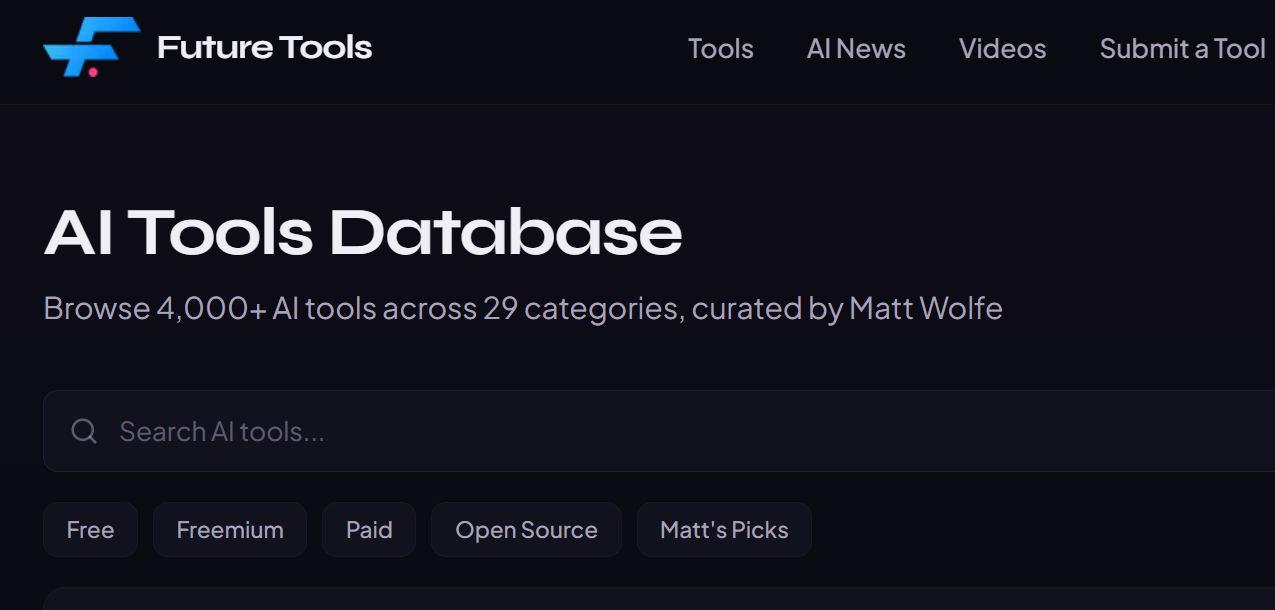Click the word "Browse" in the subtitle
The height and width of the screenshot is (610, 1275).
pos(97,308)
